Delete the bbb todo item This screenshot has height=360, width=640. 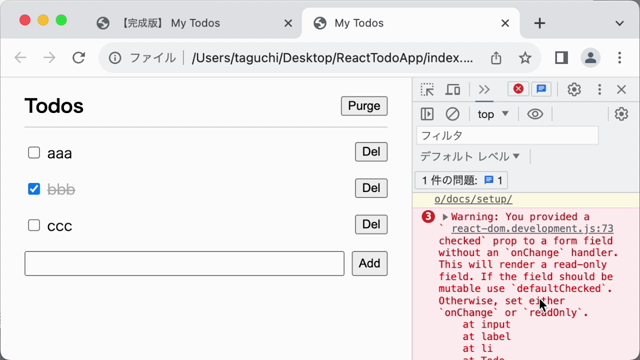(371, 188)
